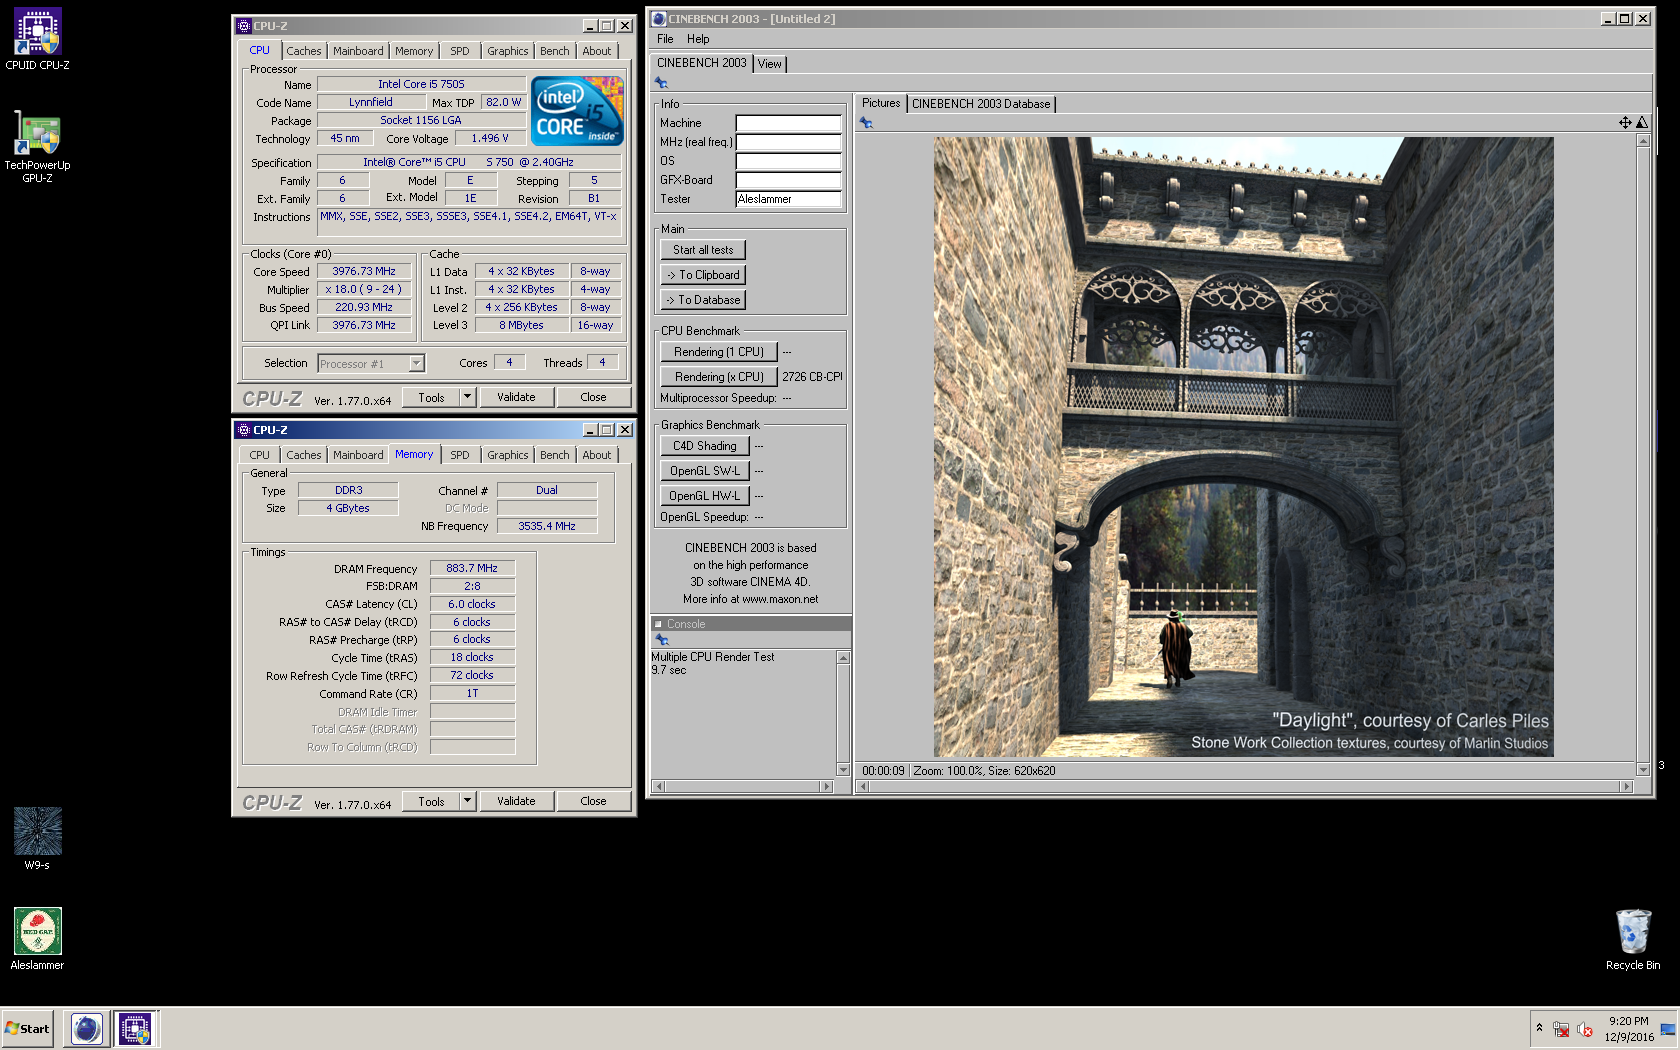The width and height of the screenshot is (1680, 1050).
Task: Click the CINEBENCH taskbar button
Action: [x=87, y=1028]
